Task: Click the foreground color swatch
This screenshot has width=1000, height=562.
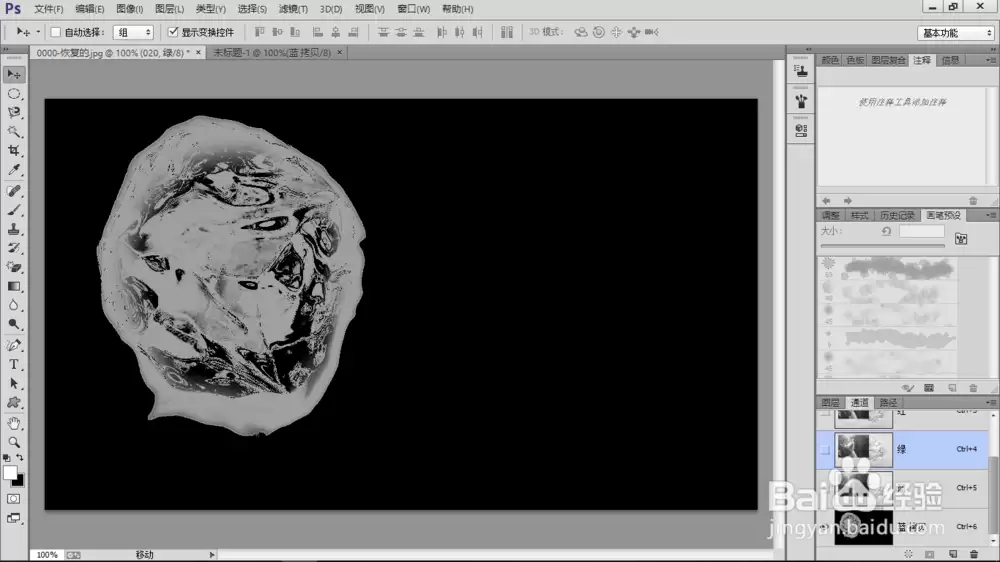Action: [10, 473]
